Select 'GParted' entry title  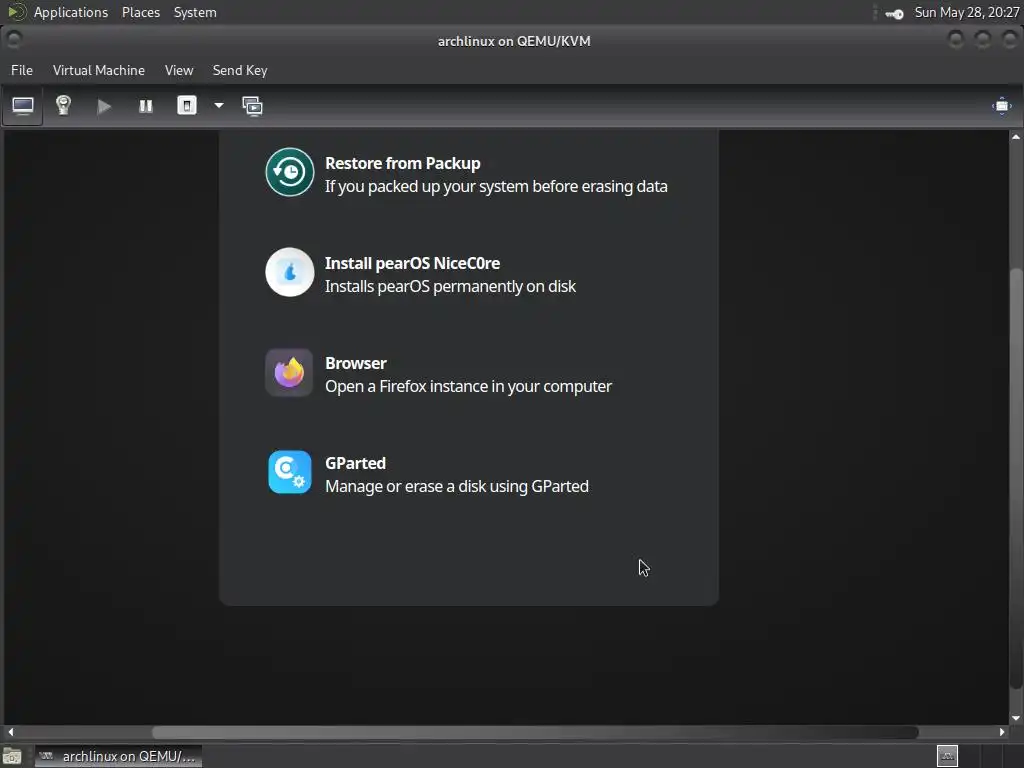click(355, 463)
